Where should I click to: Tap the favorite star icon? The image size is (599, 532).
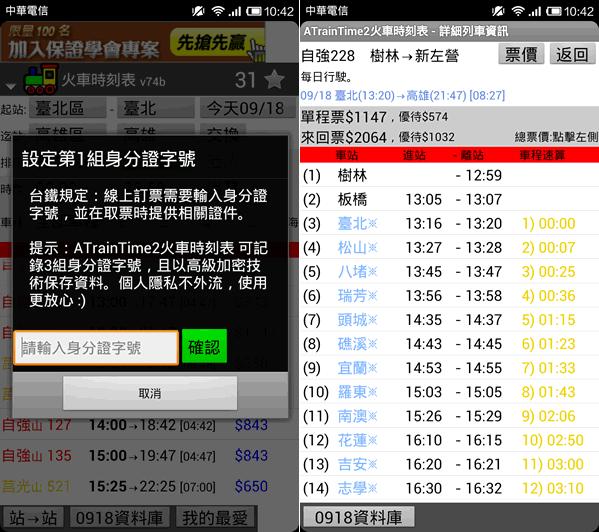click(x=274, y=80)
